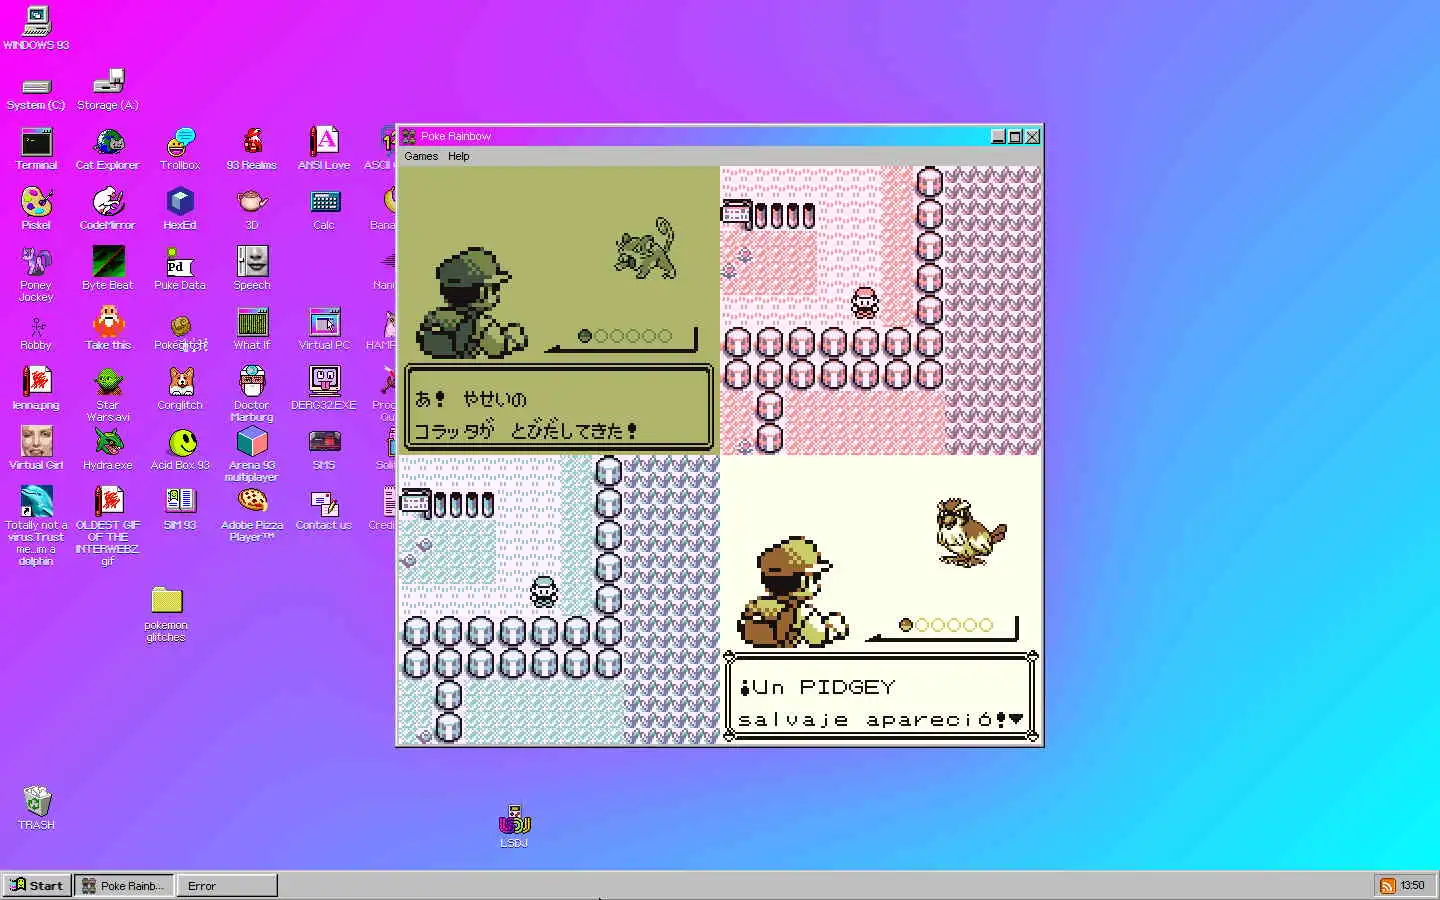Open OLDEST GIF OF THE INTERWEBZ icon

pyautogui.click(x=108, y=526)
